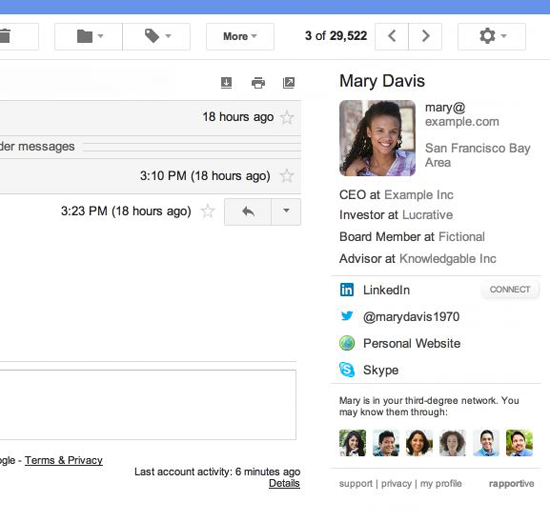
Task: Click the Personal Website globe icon
Action: pos(347,343)
